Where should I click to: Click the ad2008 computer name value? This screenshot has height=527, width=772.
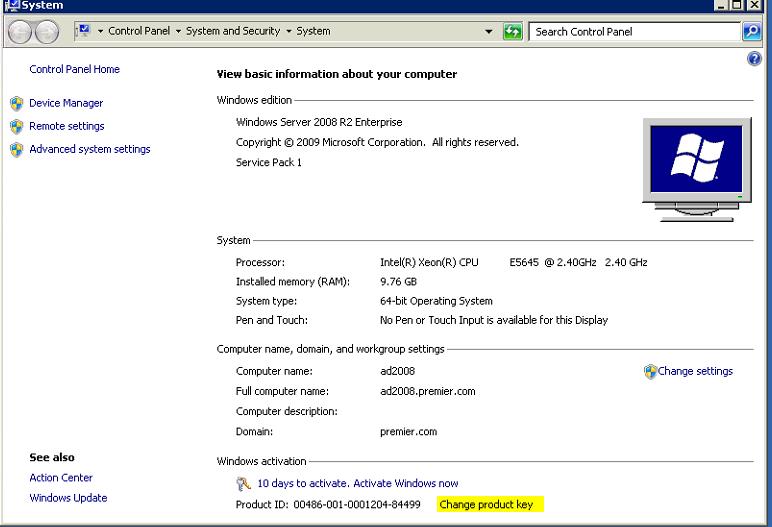point(398,371)
